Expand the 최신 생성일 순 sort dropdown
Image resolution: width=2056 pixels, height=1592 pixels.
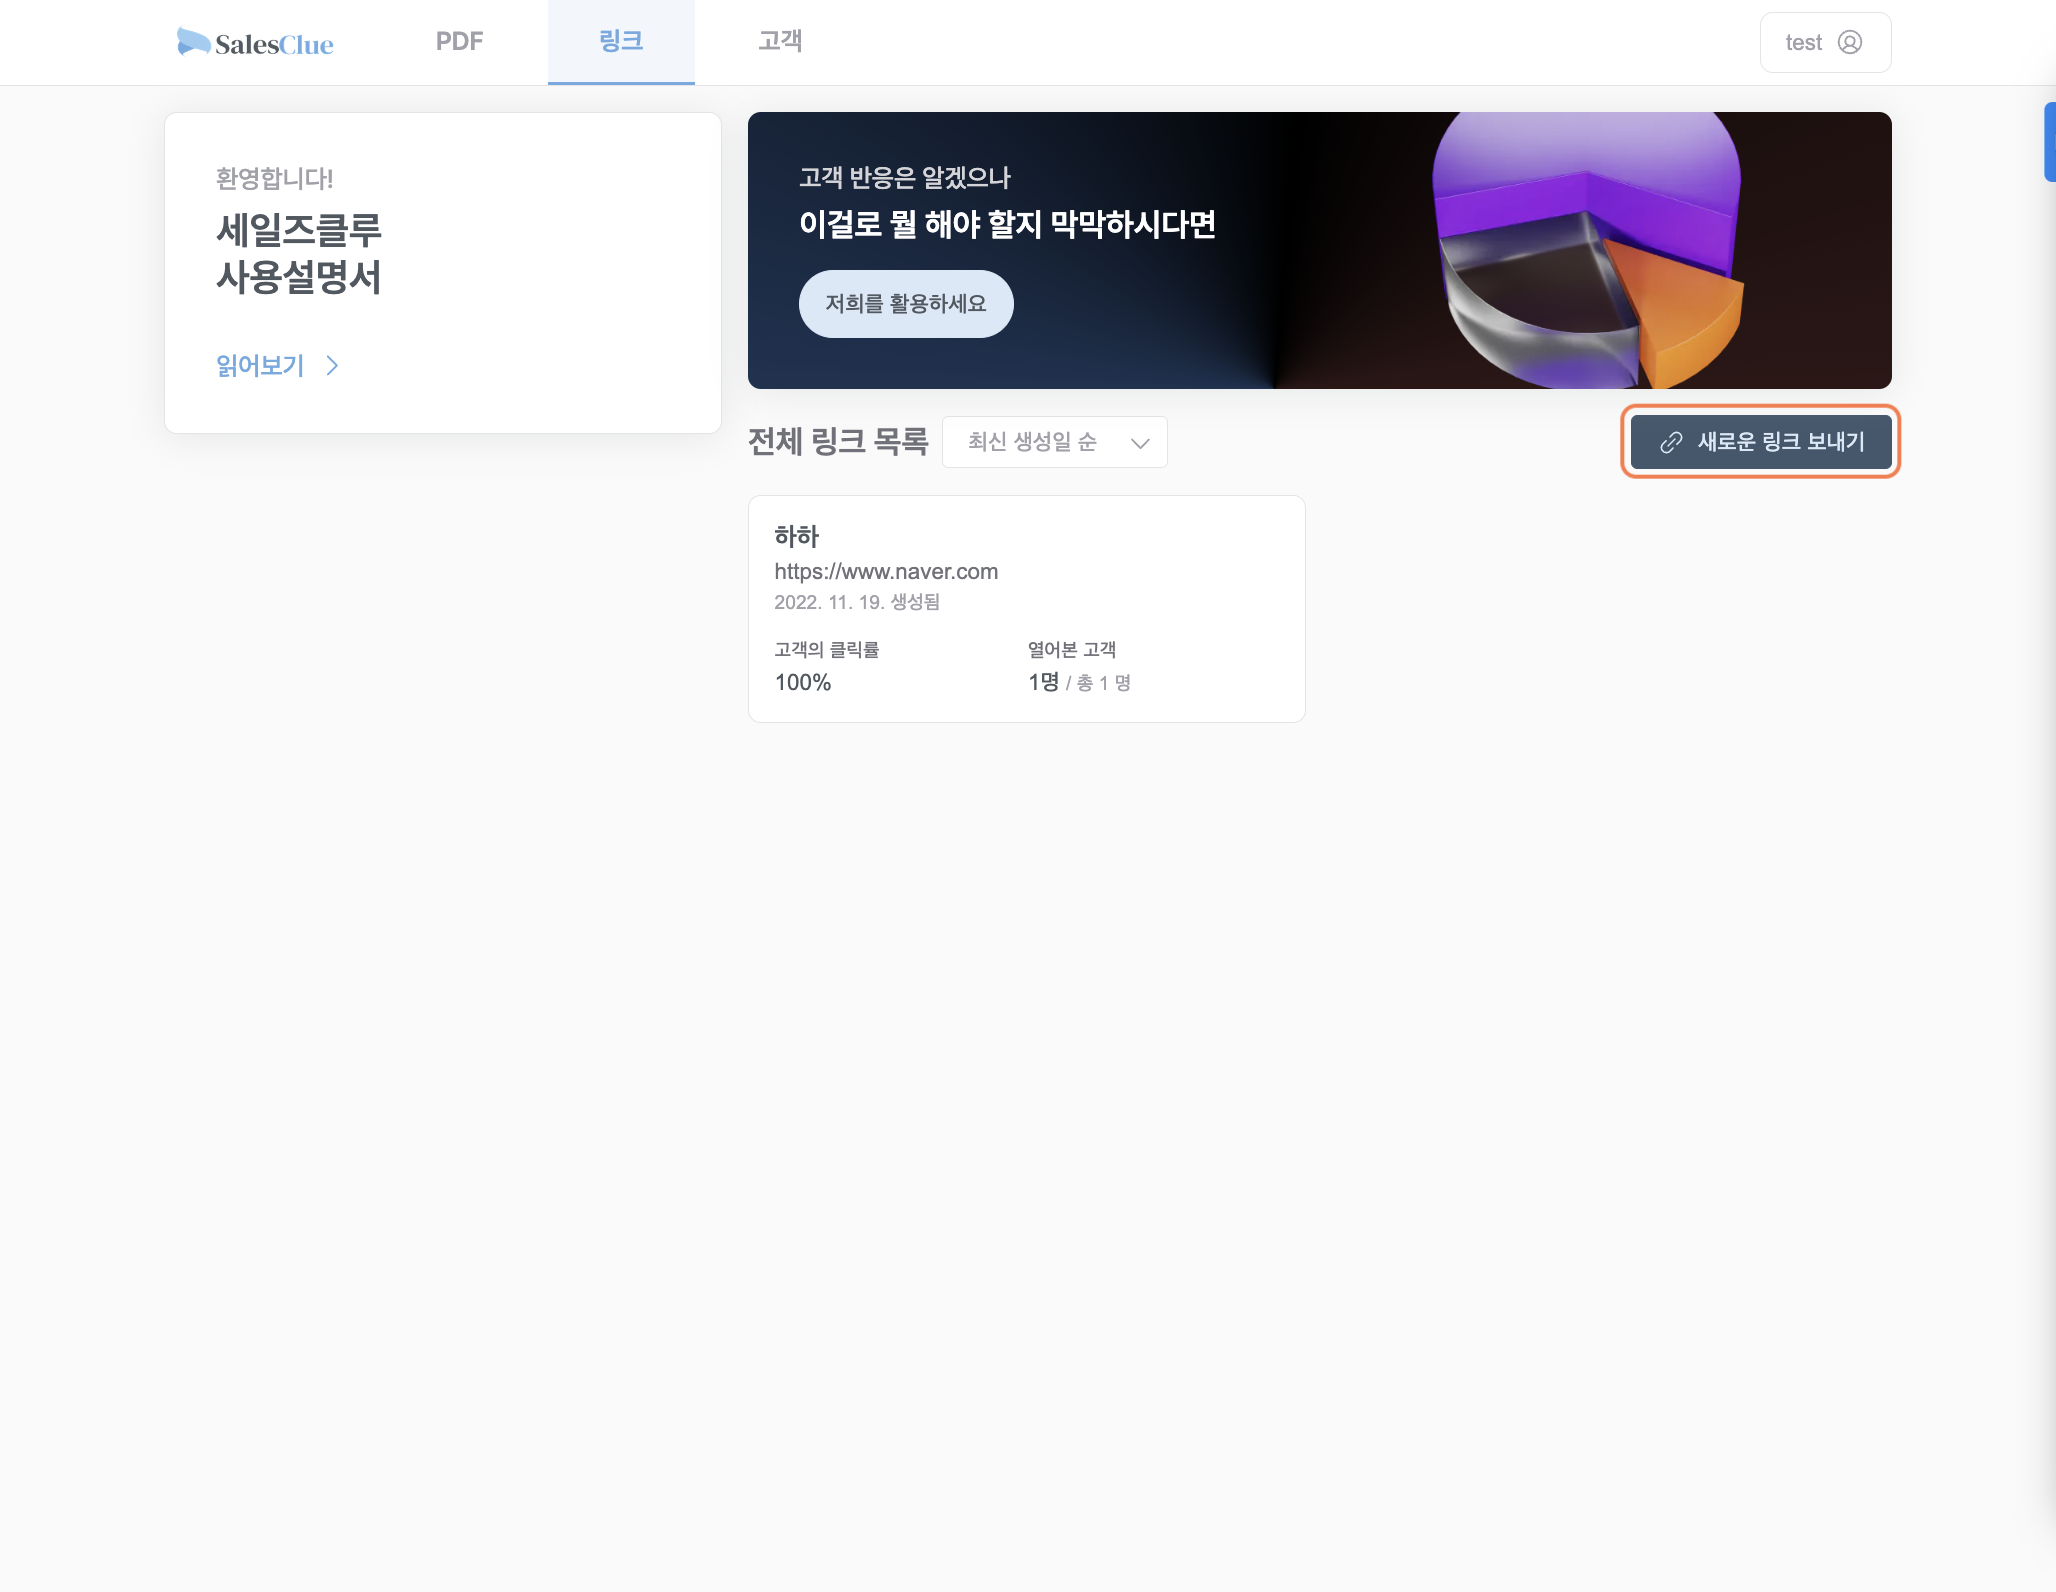[1054, 442]
